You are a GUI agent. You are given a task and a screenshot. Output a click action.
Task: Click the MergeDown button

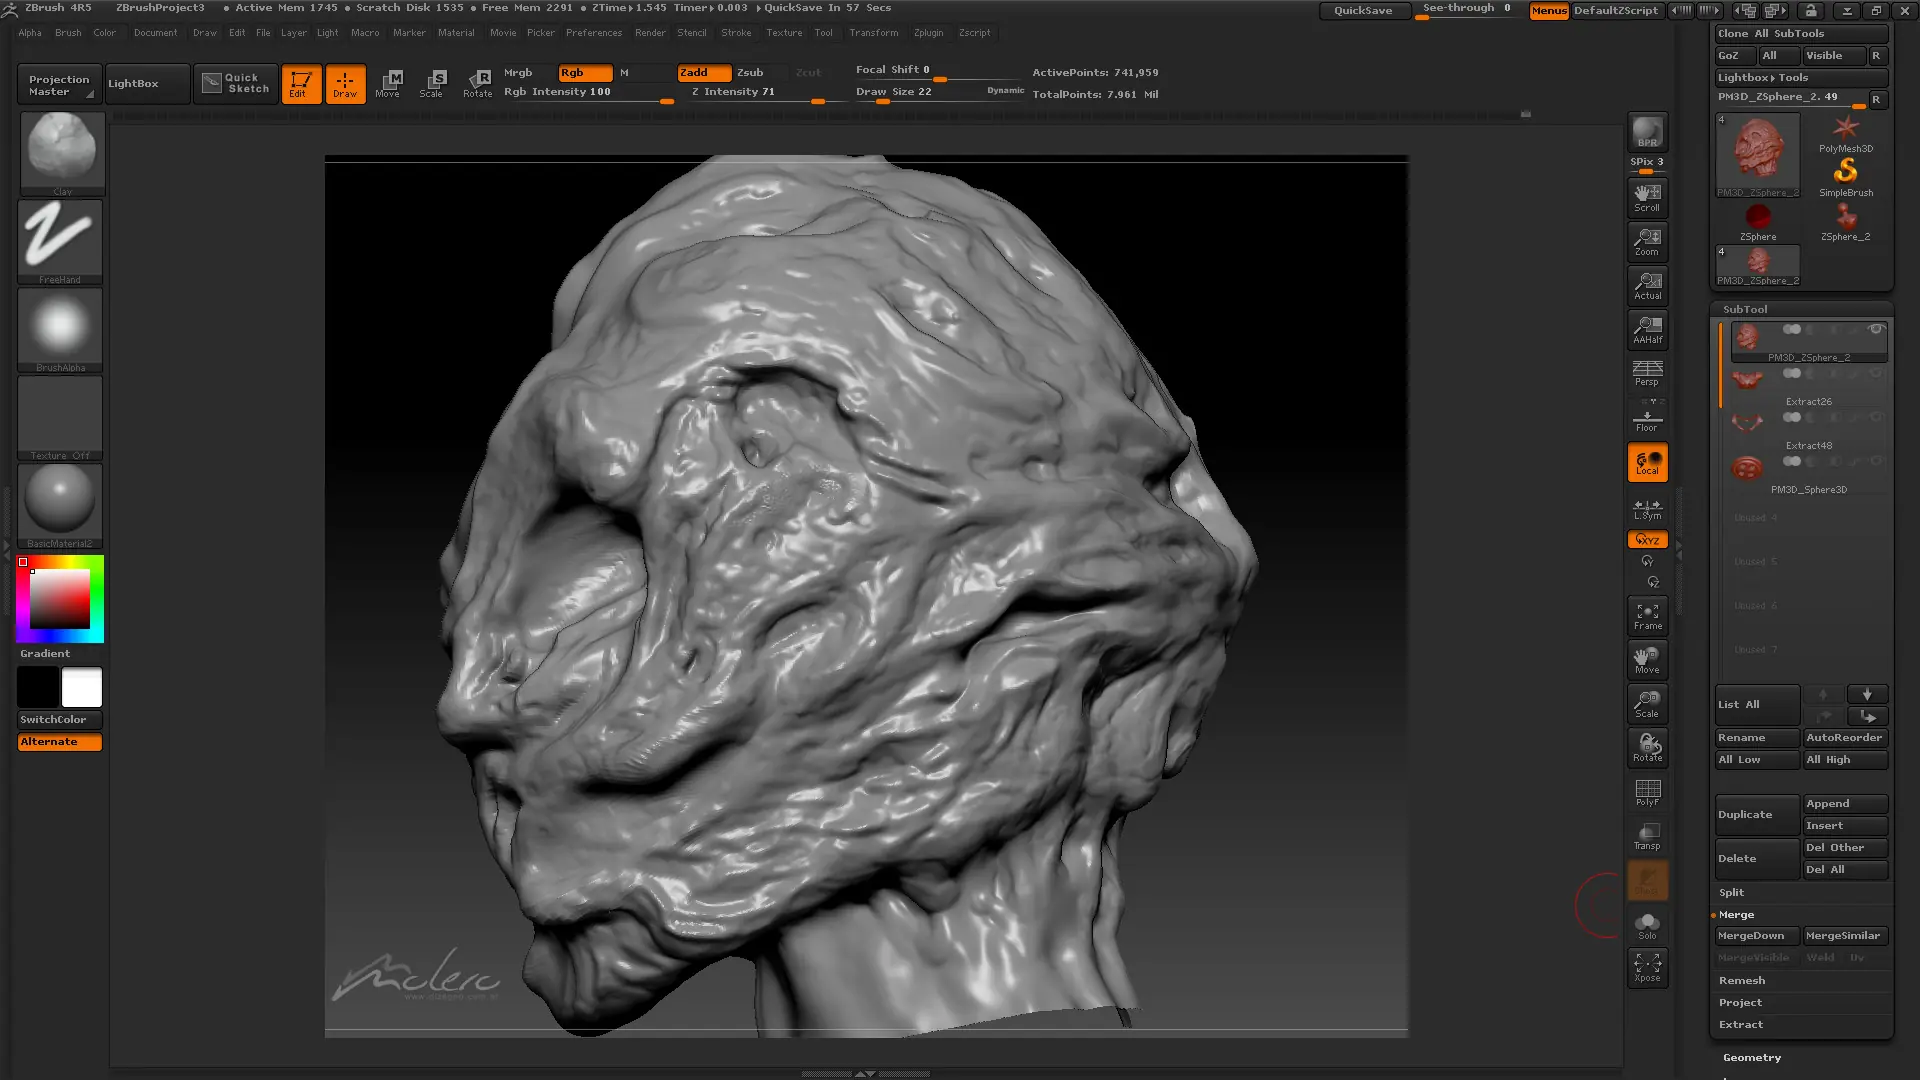click(1756, 936)
